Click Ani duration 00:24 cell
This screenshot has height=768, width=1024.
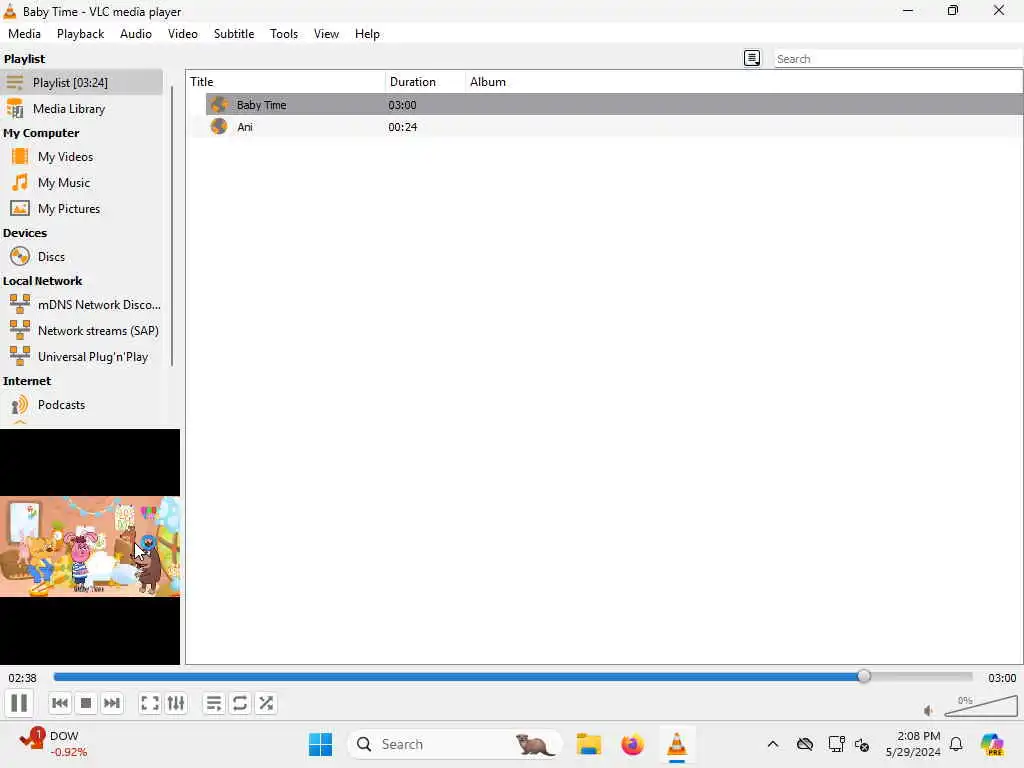click(402, 127)
